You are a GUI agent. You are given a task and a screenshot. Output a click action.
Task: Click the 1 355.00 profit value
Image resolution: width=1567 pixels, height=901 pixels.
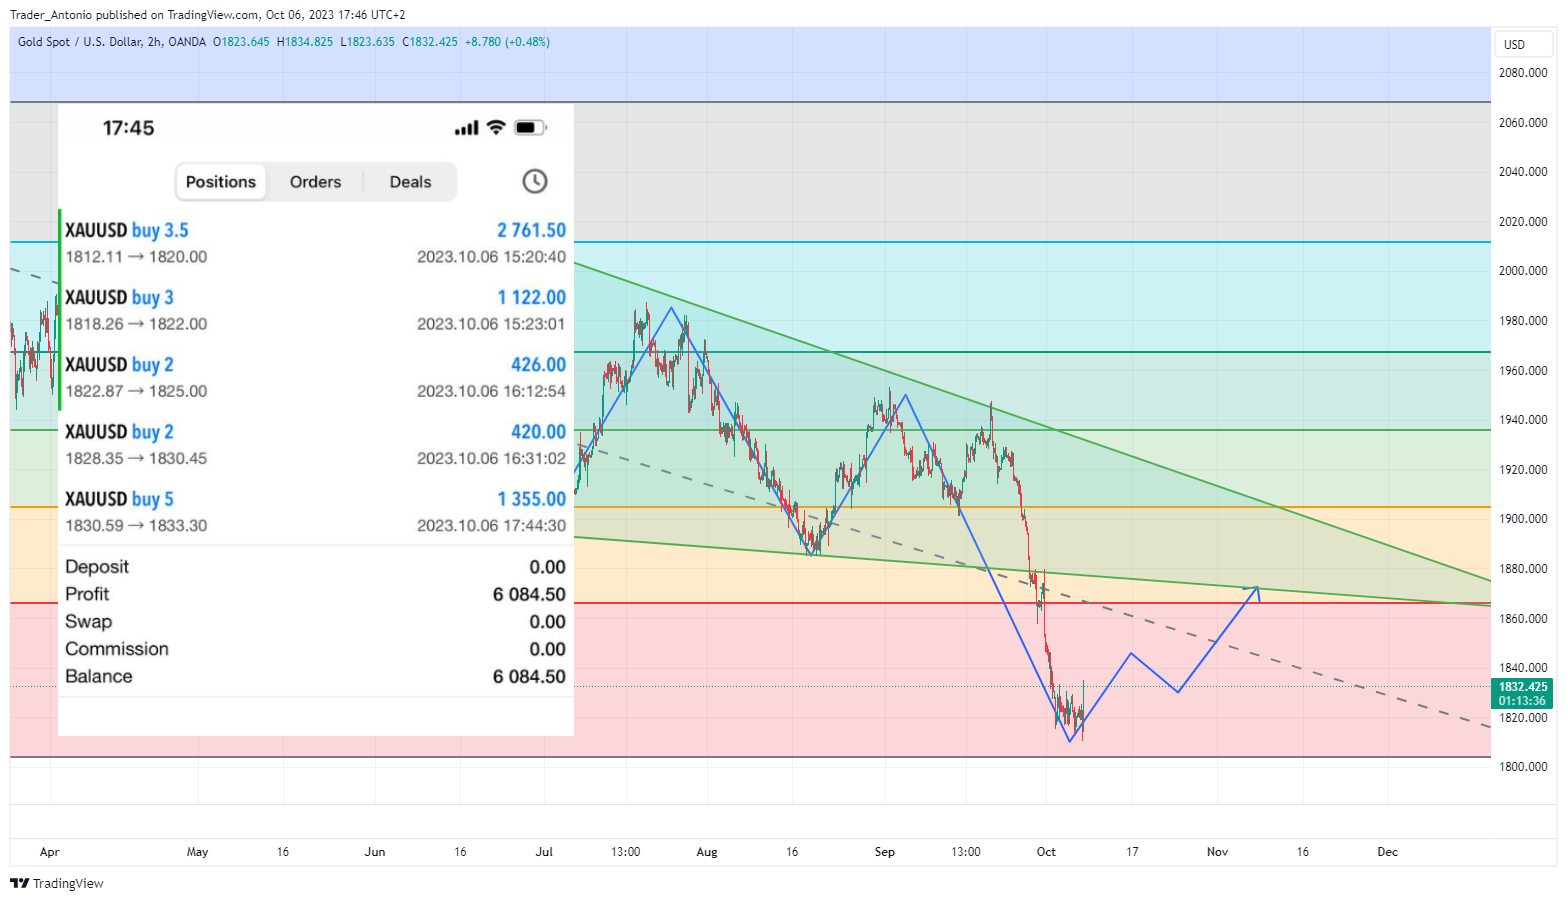[531, 498]
